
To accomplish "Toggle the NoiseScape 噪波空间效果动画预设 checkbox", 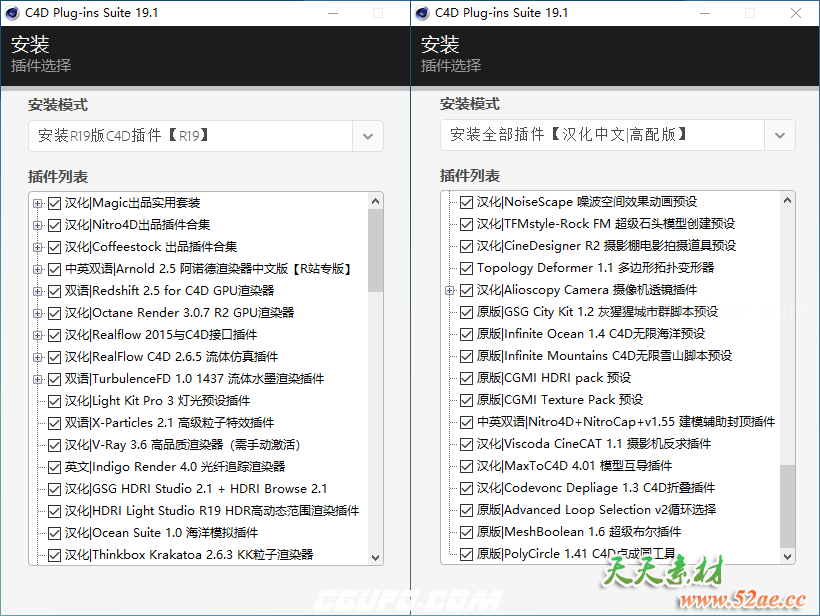I will 466,202.
